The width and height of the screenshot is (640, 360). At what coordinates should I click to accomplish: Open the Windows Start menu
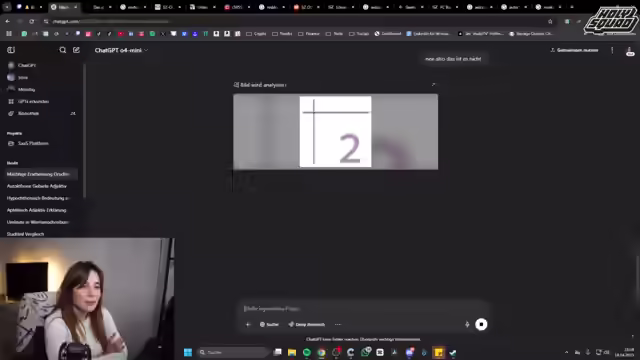188,352
